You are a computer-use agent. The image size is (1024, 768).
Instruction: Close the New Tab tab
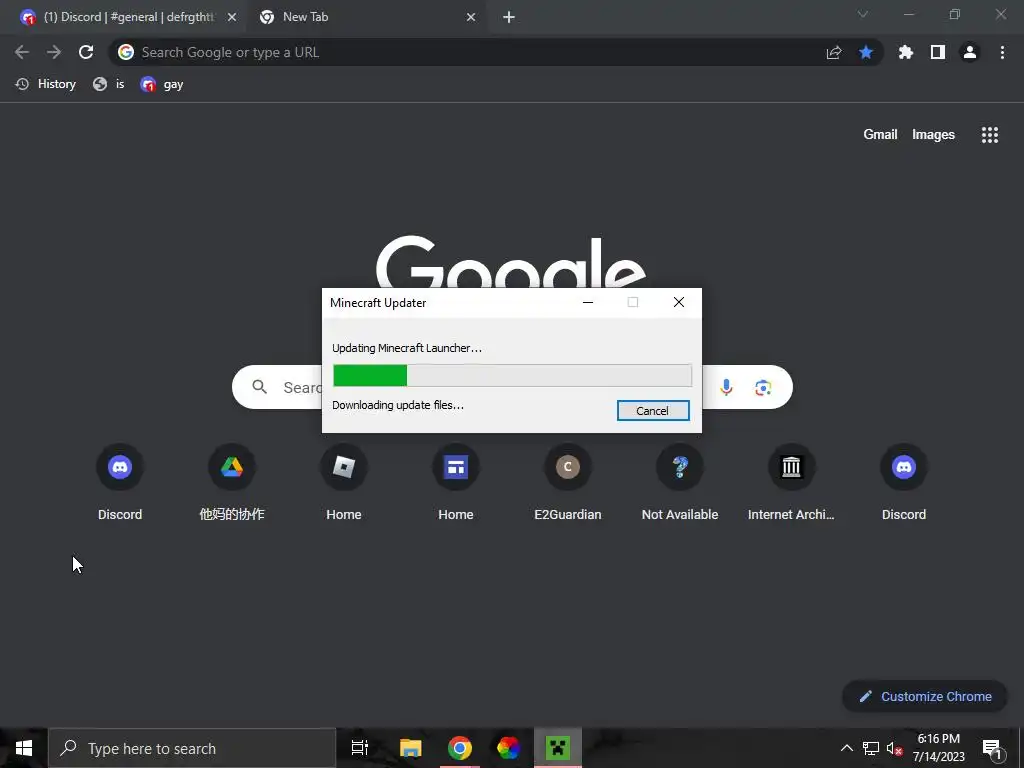[471, 18]
